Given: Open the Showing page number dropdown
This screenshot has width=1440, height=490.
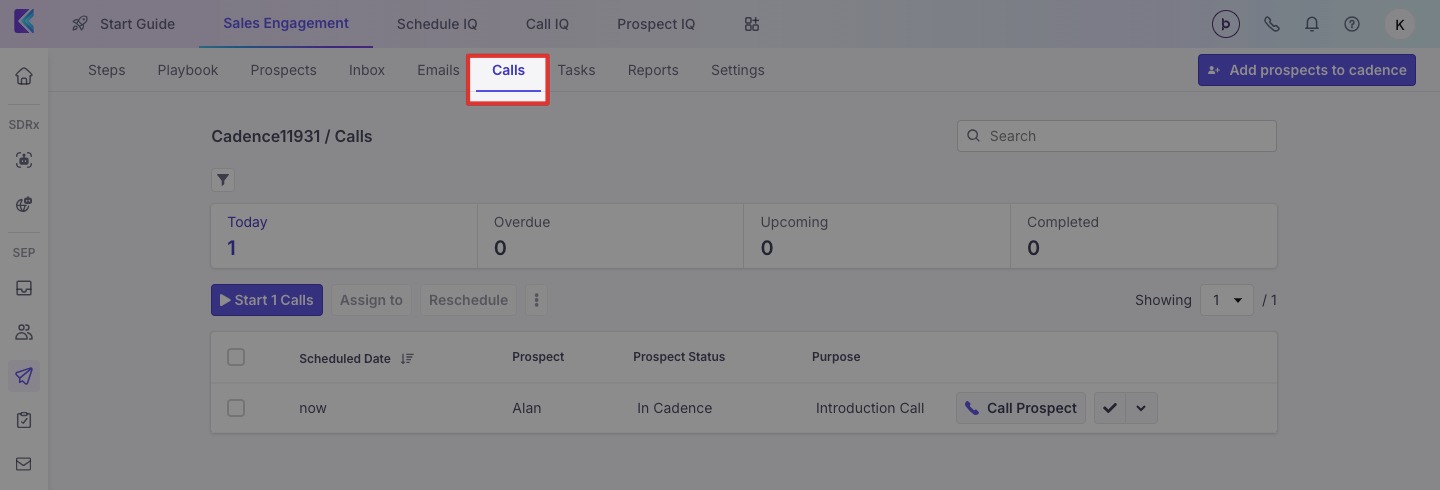Looking at the screenshot, I should [1226, 300].
